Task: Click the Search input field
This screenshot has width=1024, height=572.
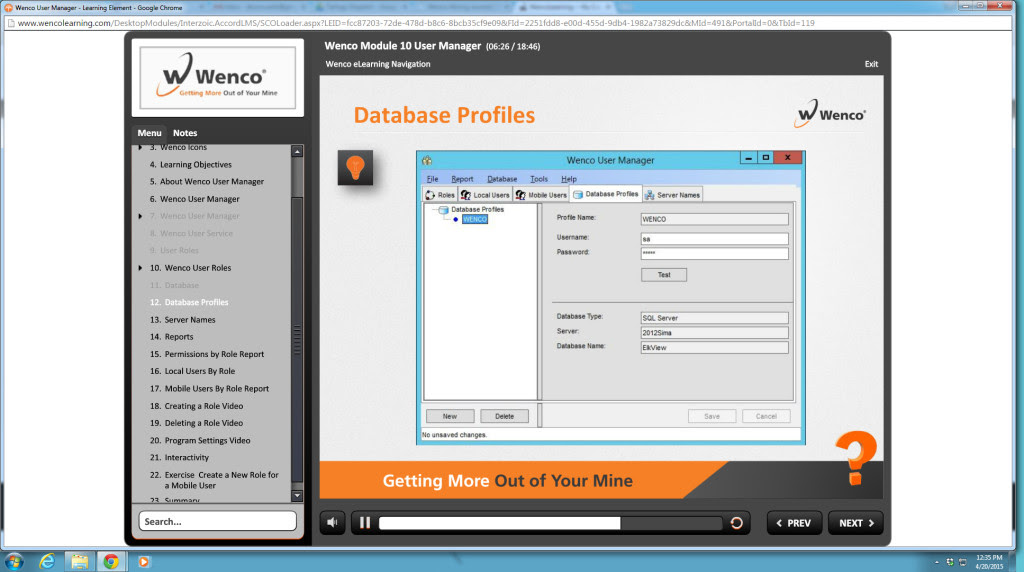Action: pyautogui.click(x=217, y=521)
